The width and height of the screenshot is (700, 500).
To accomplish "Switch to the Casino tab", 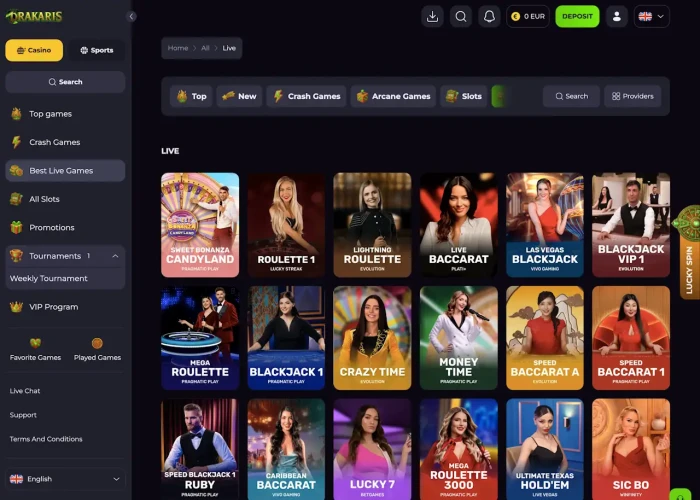I will (x=34, y=50).
